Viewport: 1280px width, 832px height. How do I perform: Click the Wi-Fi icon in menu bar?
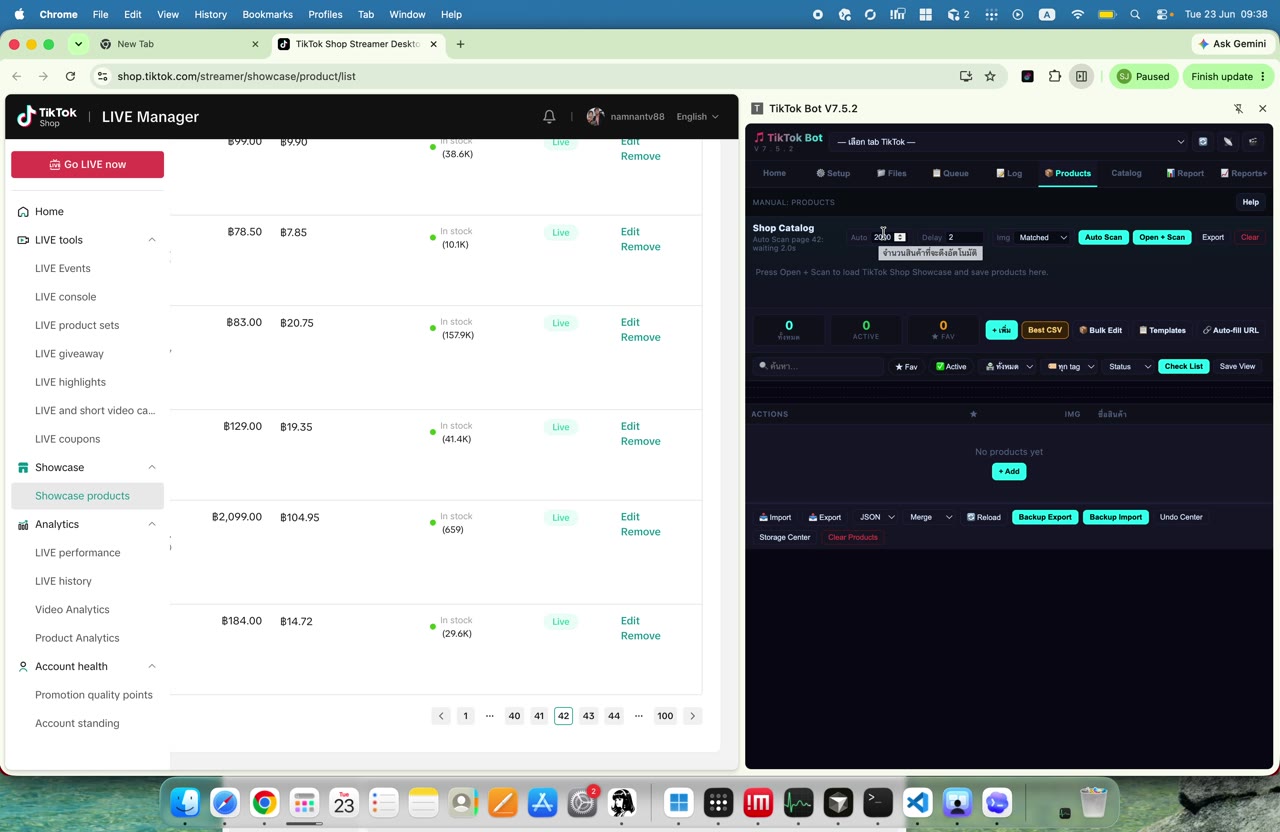[1077, 15]
